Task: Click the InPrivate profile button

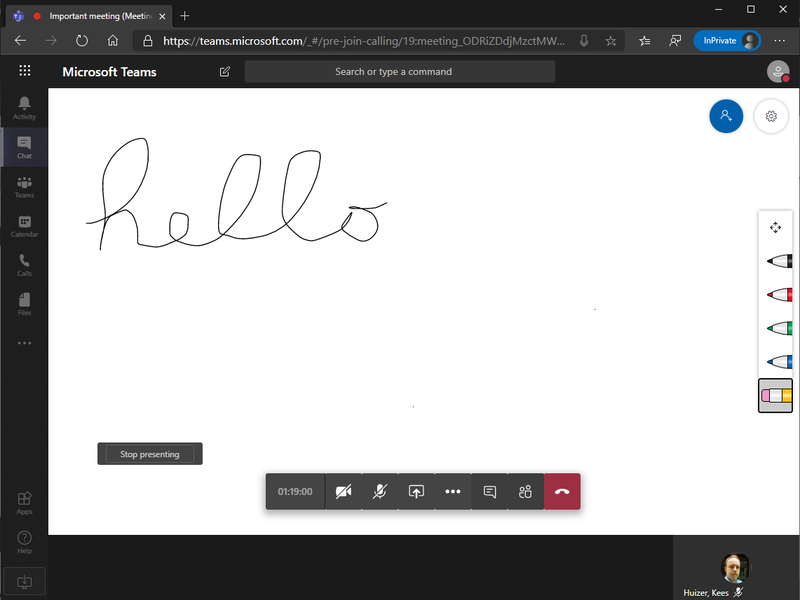Action: tap(727, 41)
